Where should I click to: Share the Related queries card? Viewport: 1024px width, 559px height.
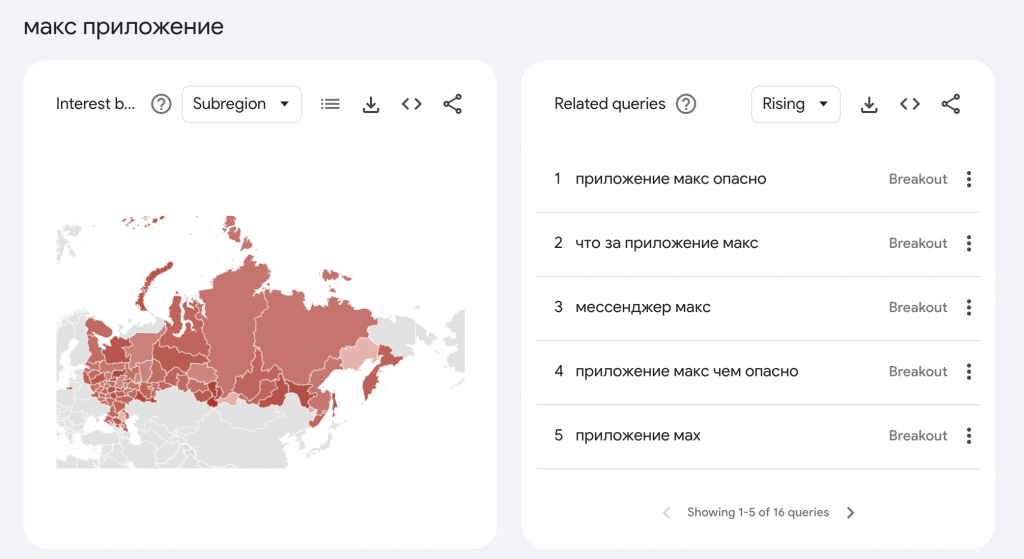(x=950, y=104)
